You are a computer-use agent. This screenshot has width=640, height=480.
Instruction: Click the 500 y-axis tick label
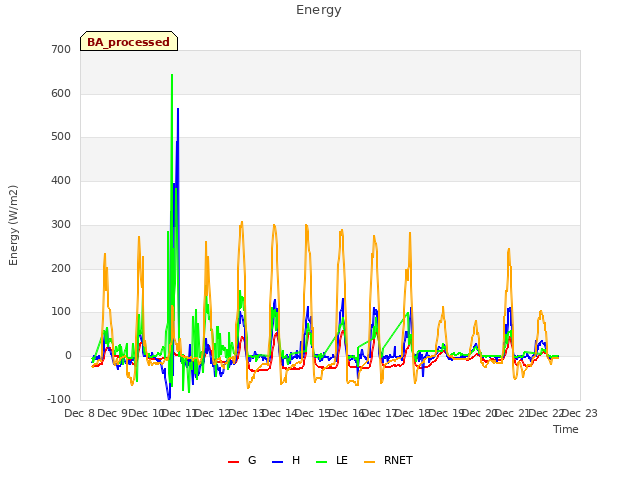[x=61, y=137]
